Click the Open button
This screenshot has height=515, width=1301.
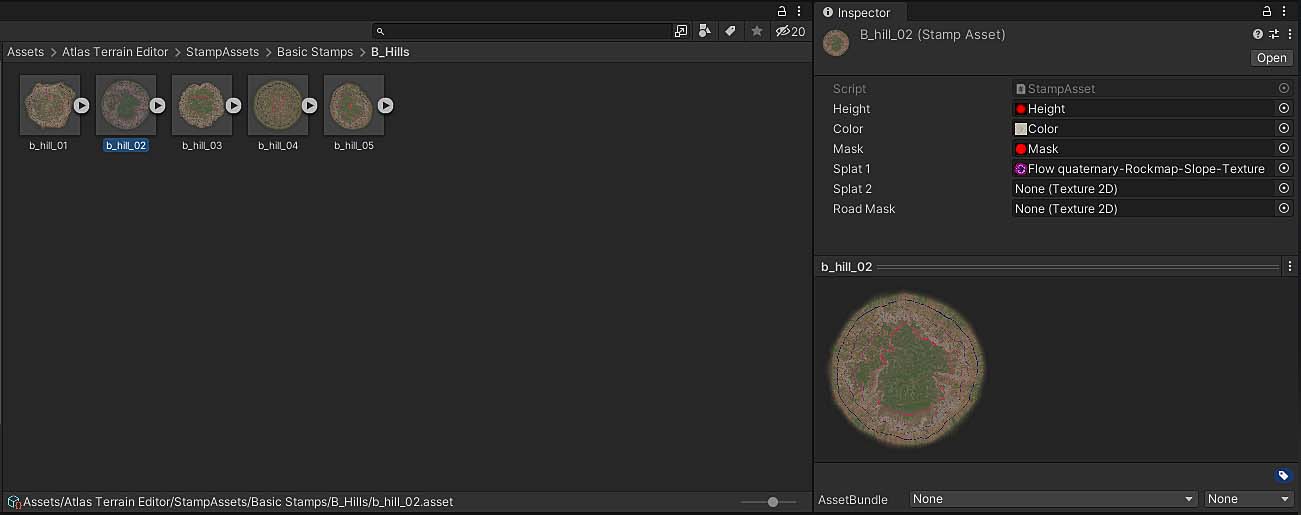pyautogui.click(x=1272, y=58)
